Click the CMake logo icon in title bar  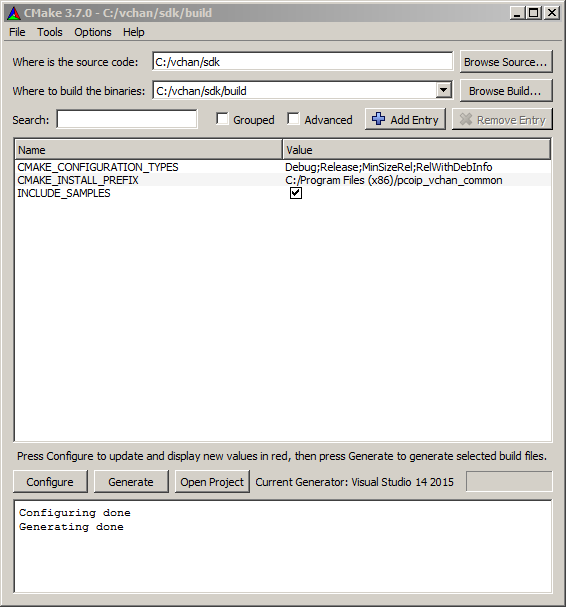point(14,13)
